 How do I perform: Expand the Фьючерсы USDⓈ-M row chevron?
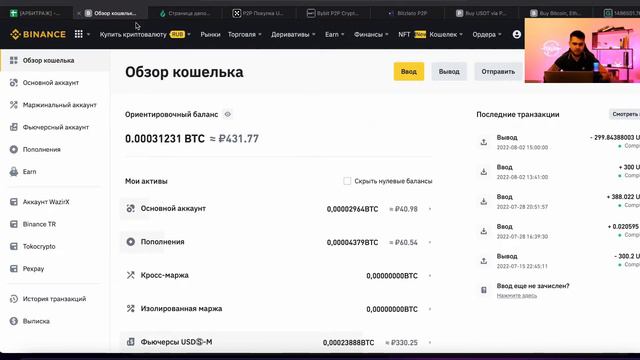430,342
